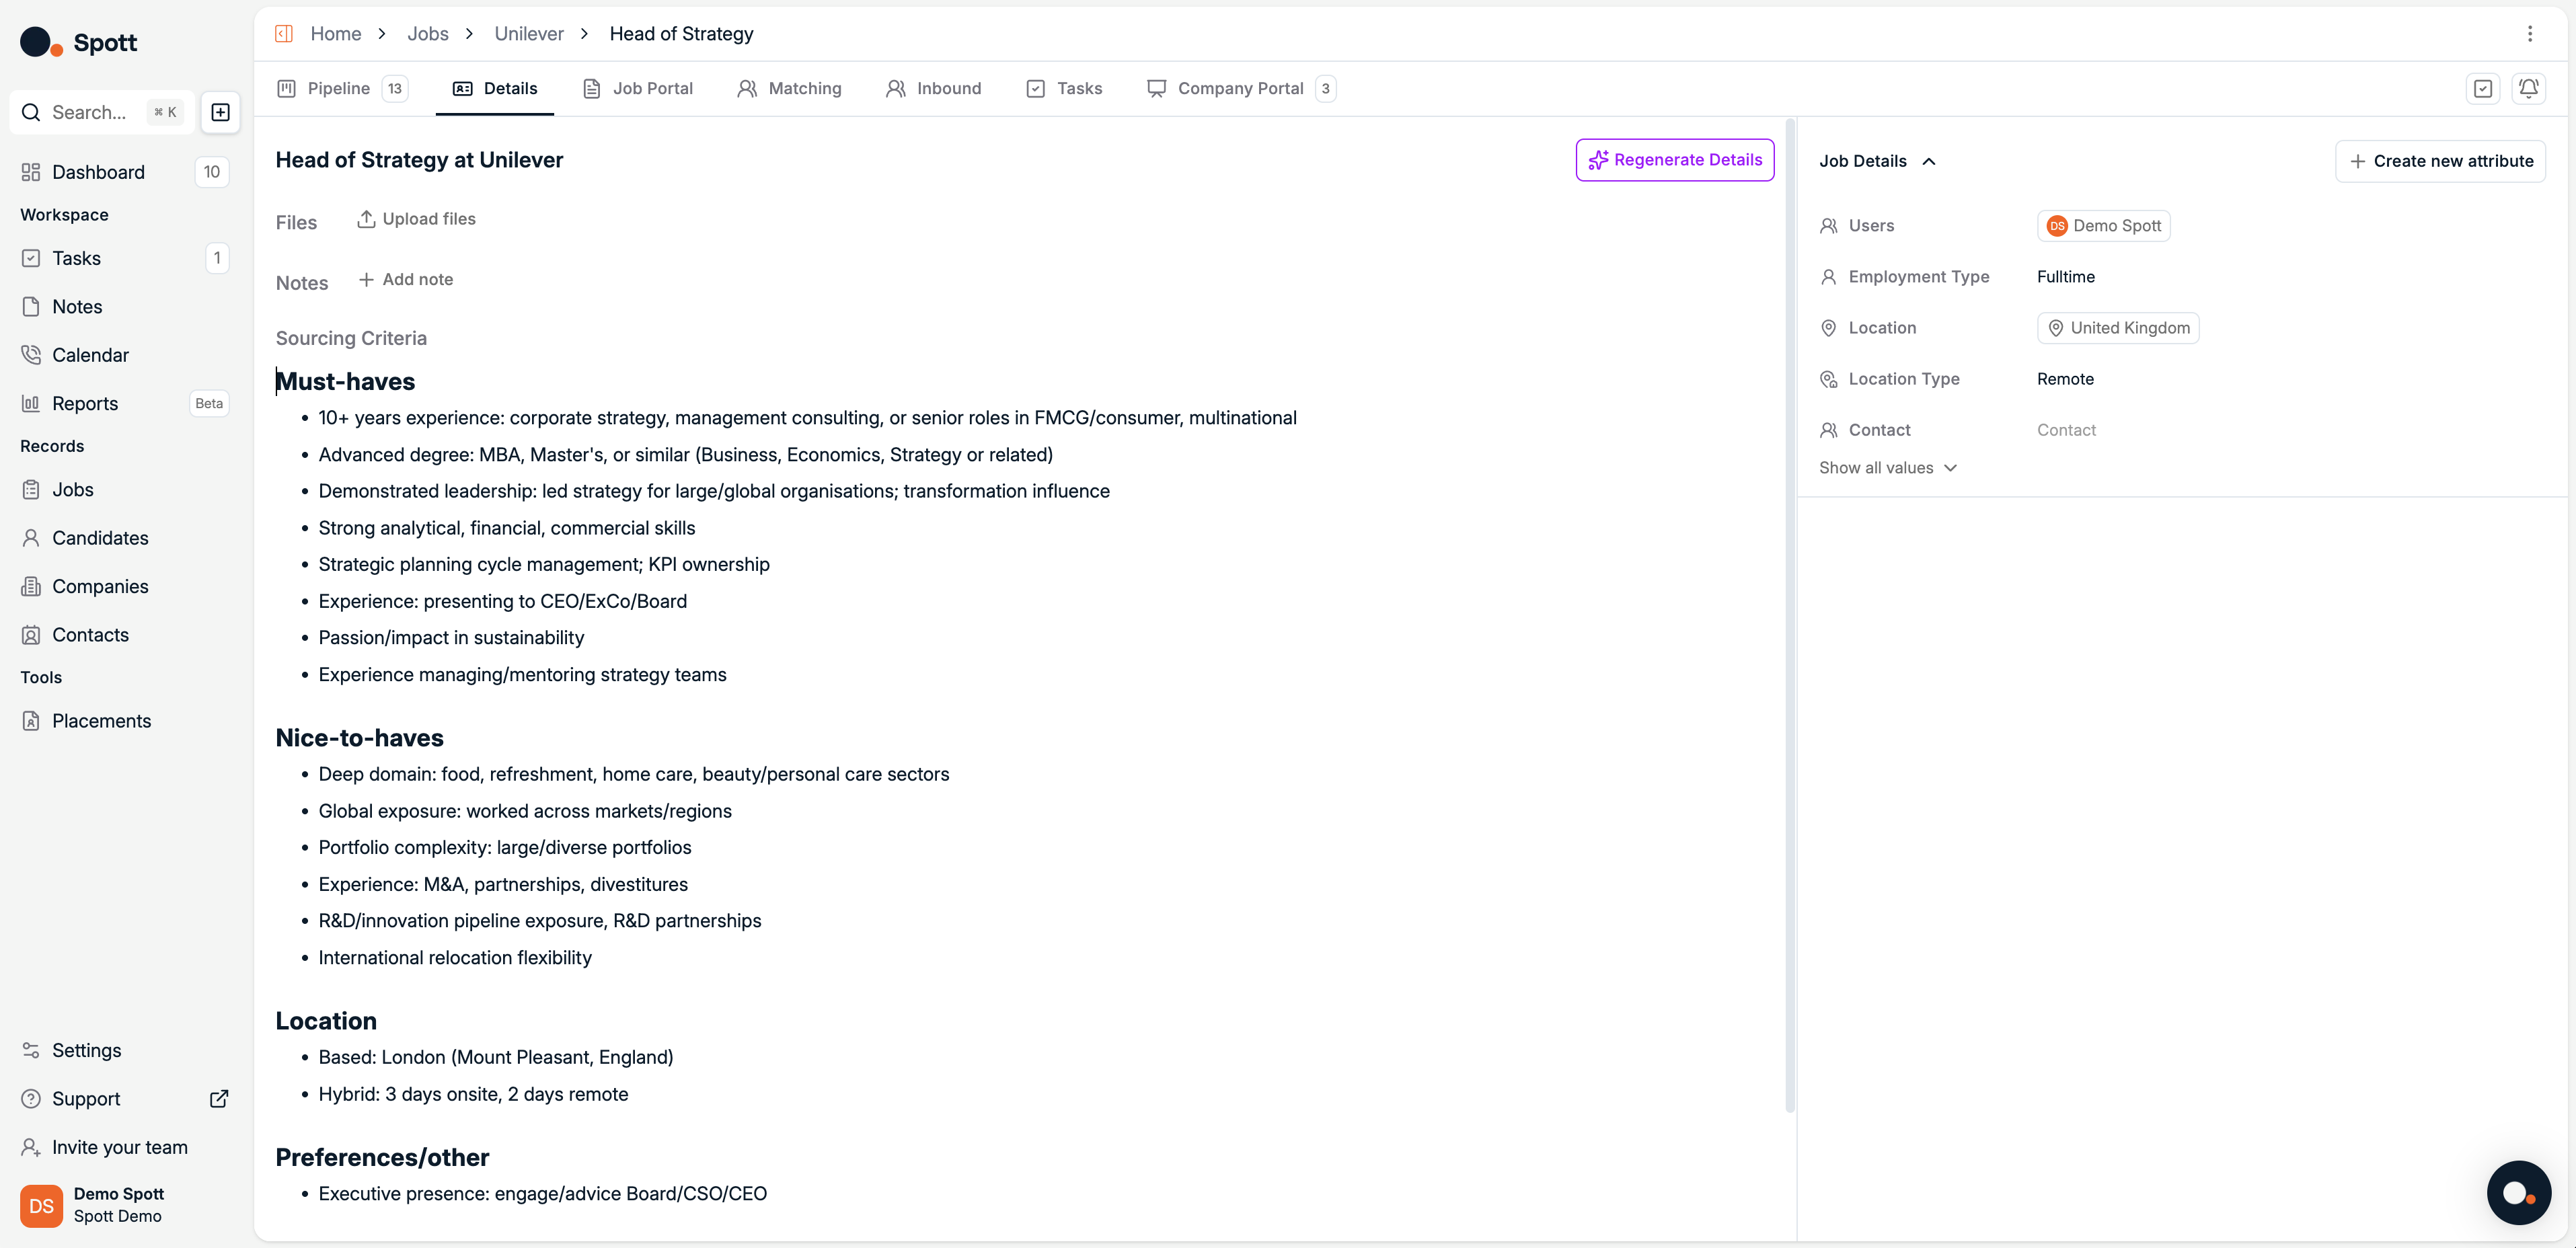Click the Dashboard count badge 10
The image size is (2576, 1248).
point(211,172)
